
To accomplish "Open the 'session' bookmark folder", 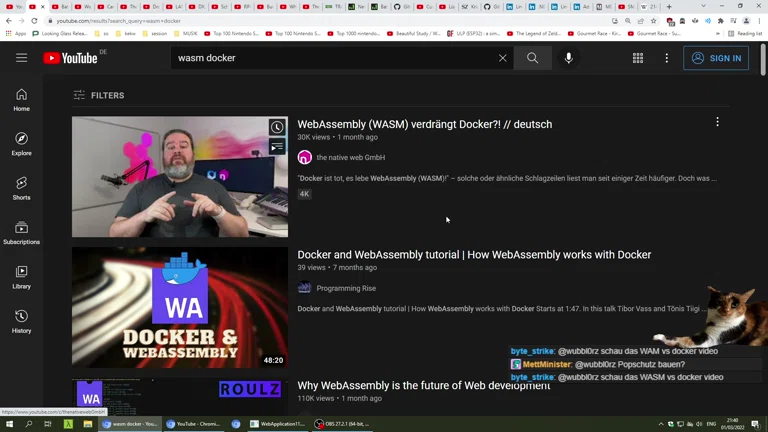I will [x=155, y=34].
